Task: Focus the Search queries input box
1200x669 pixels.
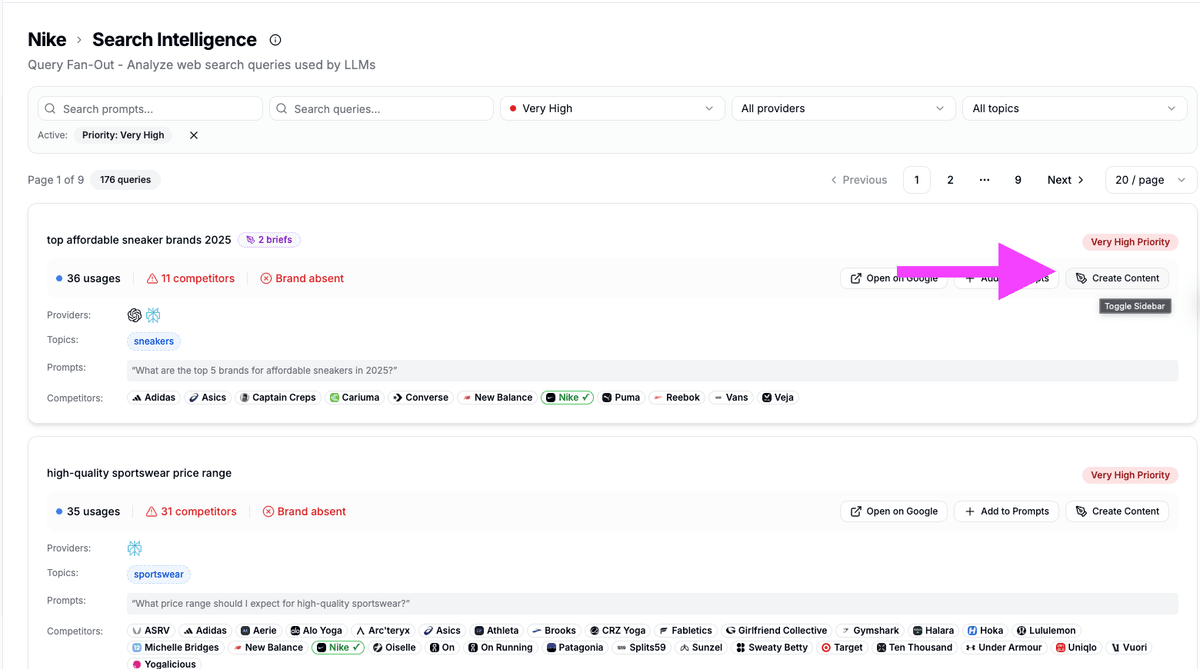Action: pos(381,108)
